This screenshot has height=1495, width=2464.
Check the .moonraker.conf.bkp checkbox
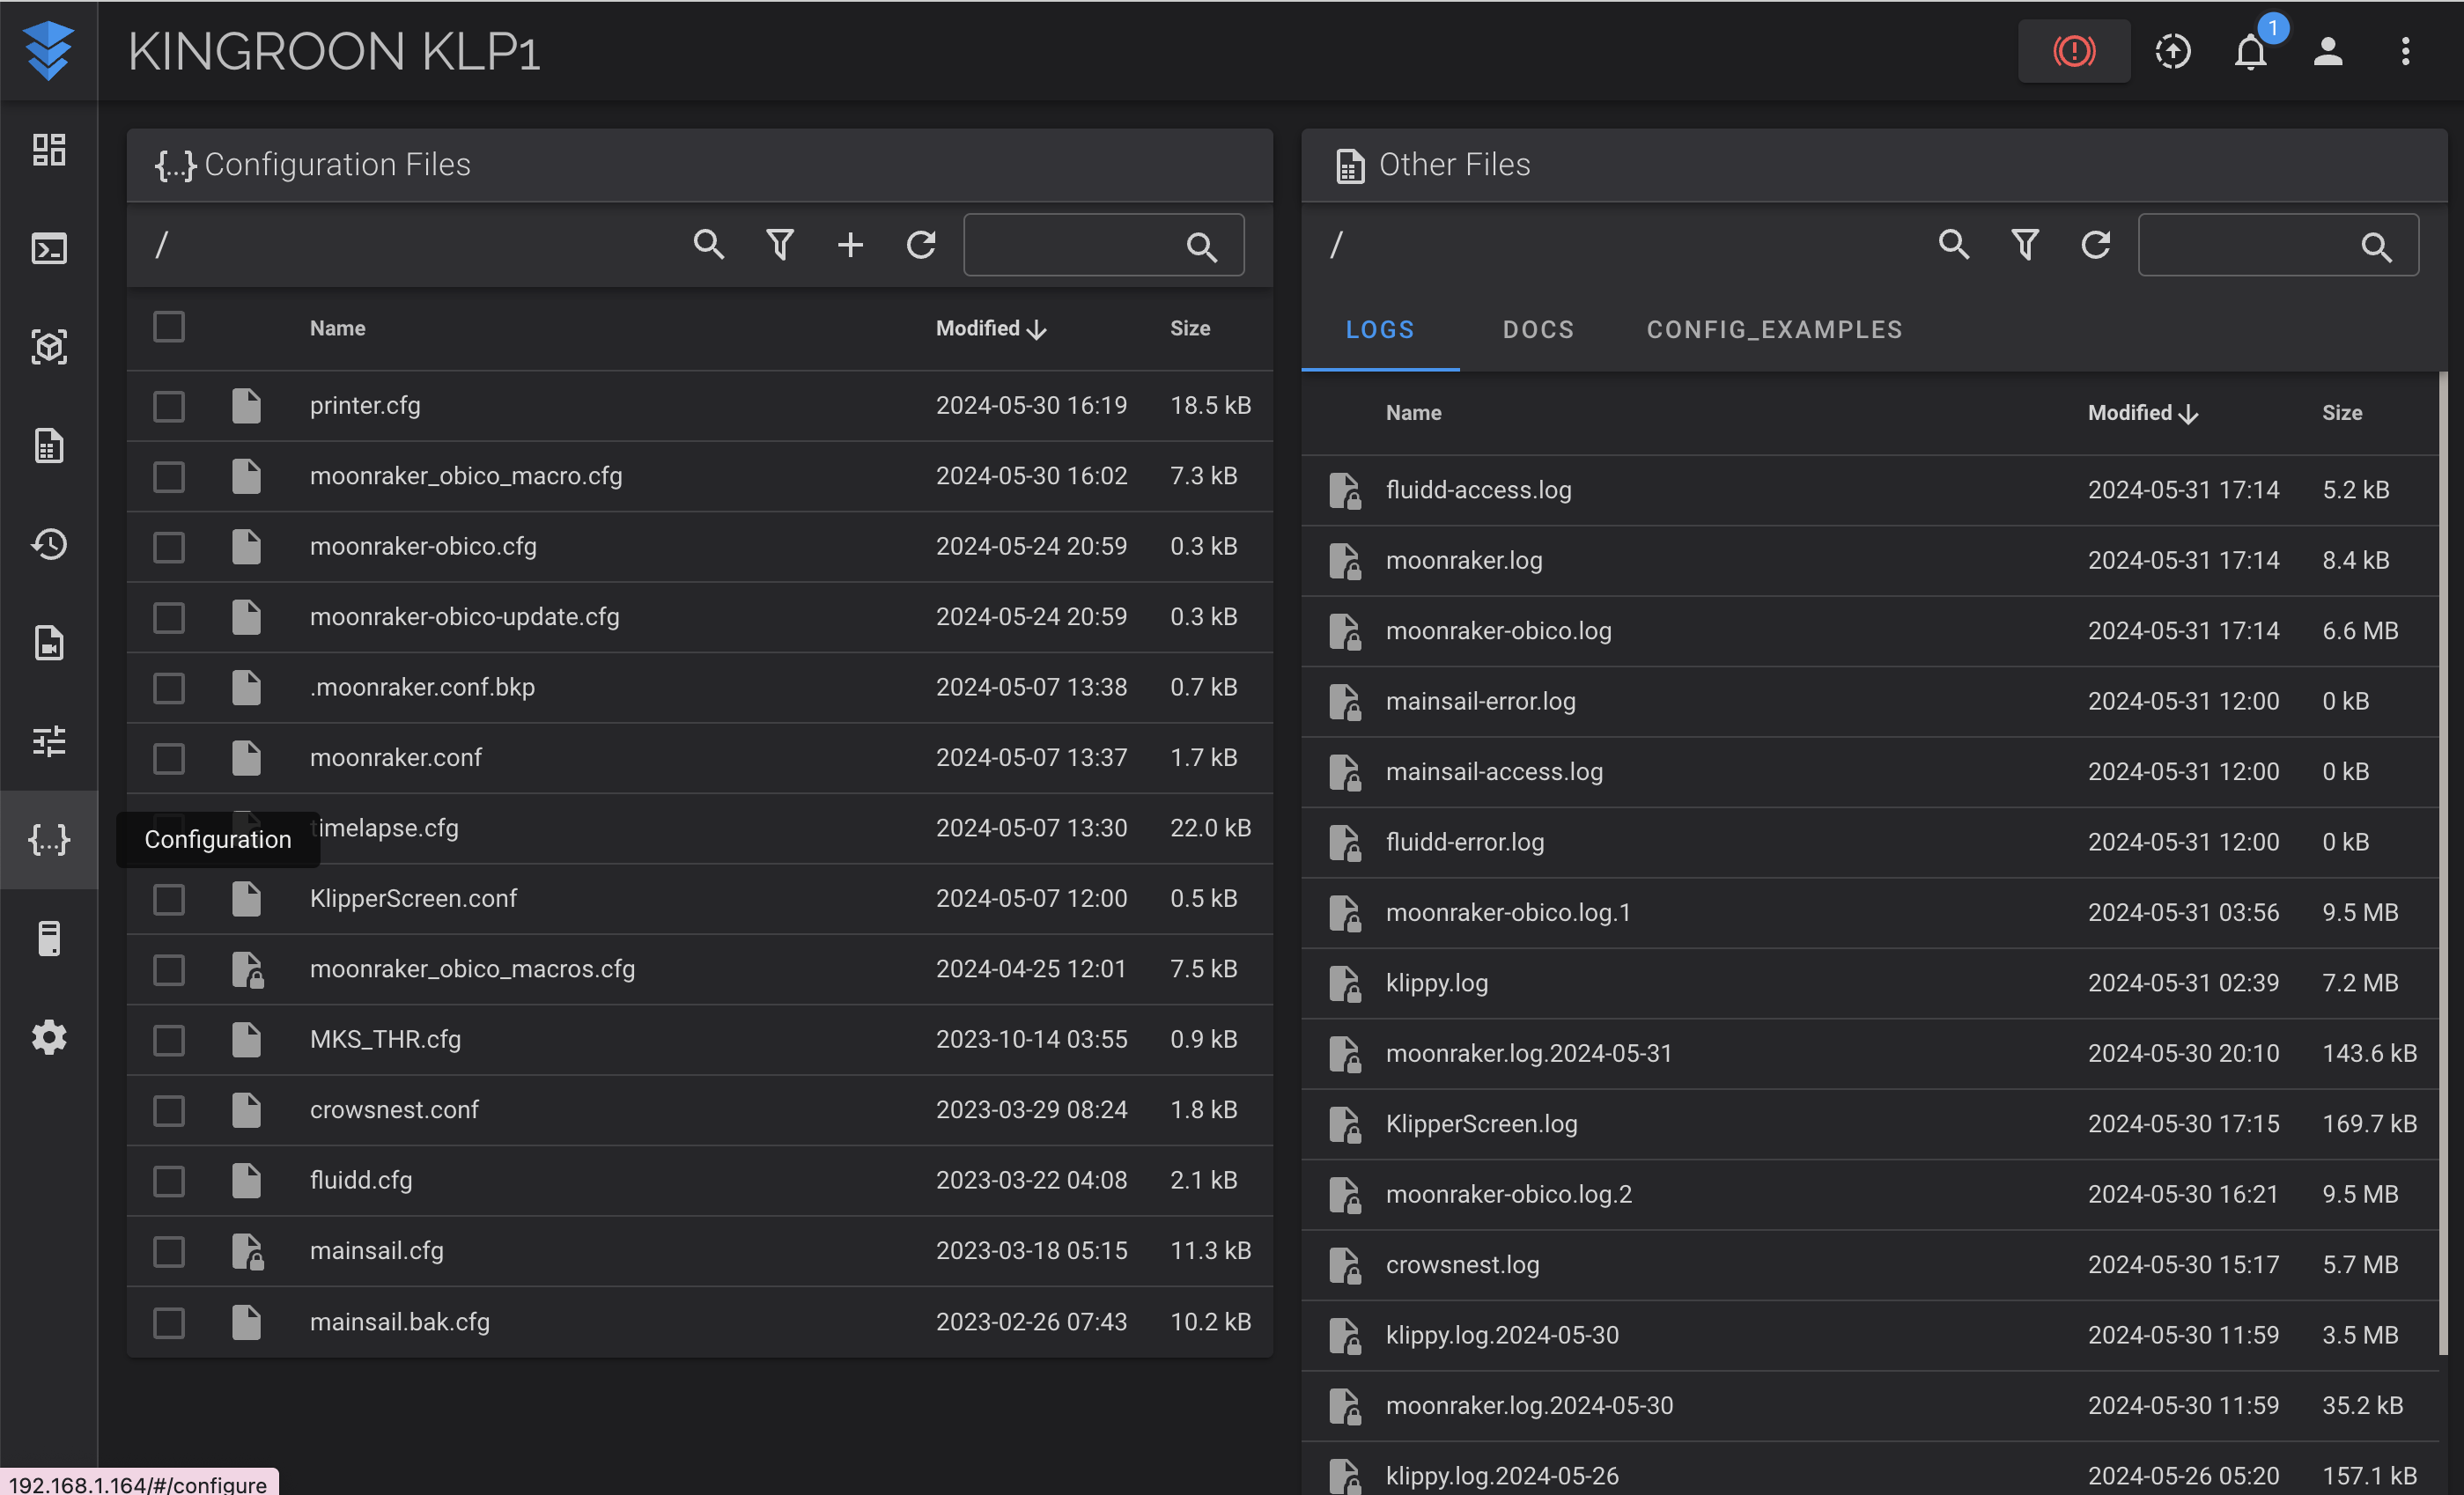coord(169,688)
